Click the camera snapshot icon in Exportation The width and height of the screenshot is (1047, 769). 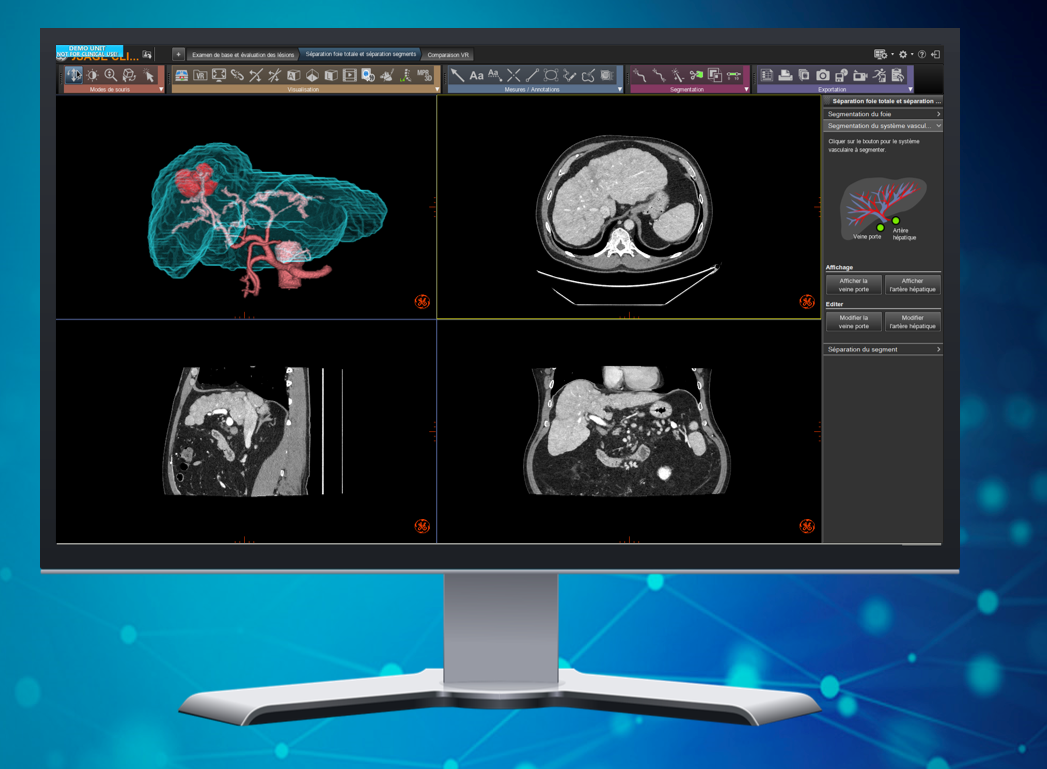(823, 76)
